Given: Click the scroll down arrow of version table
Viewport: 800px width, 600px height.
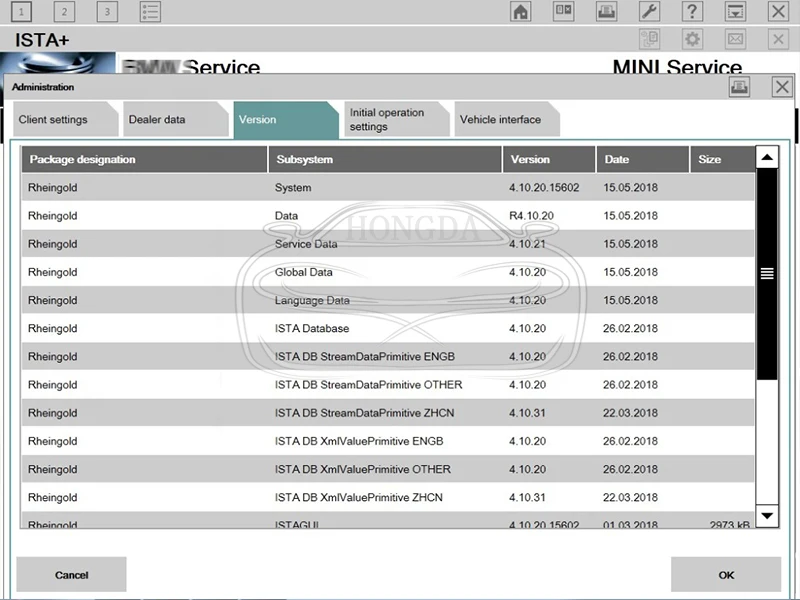Looking at the screenshot, I should coord(767,516).
